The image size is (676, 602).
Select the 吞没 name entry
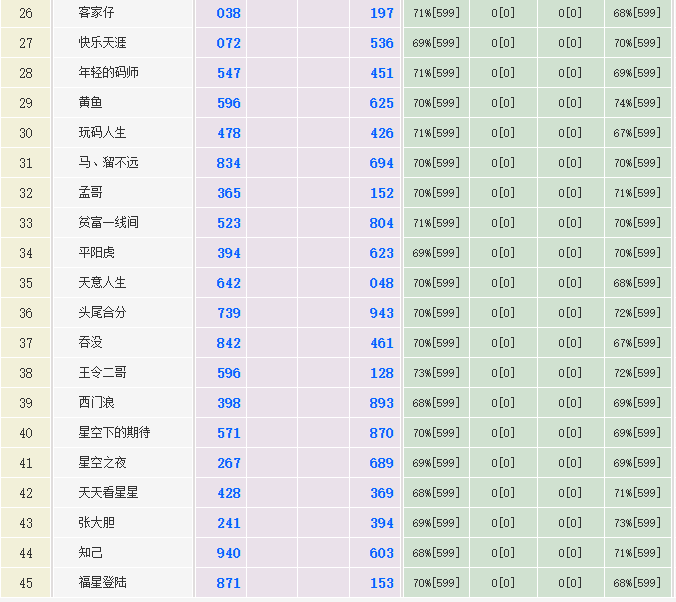90,343
